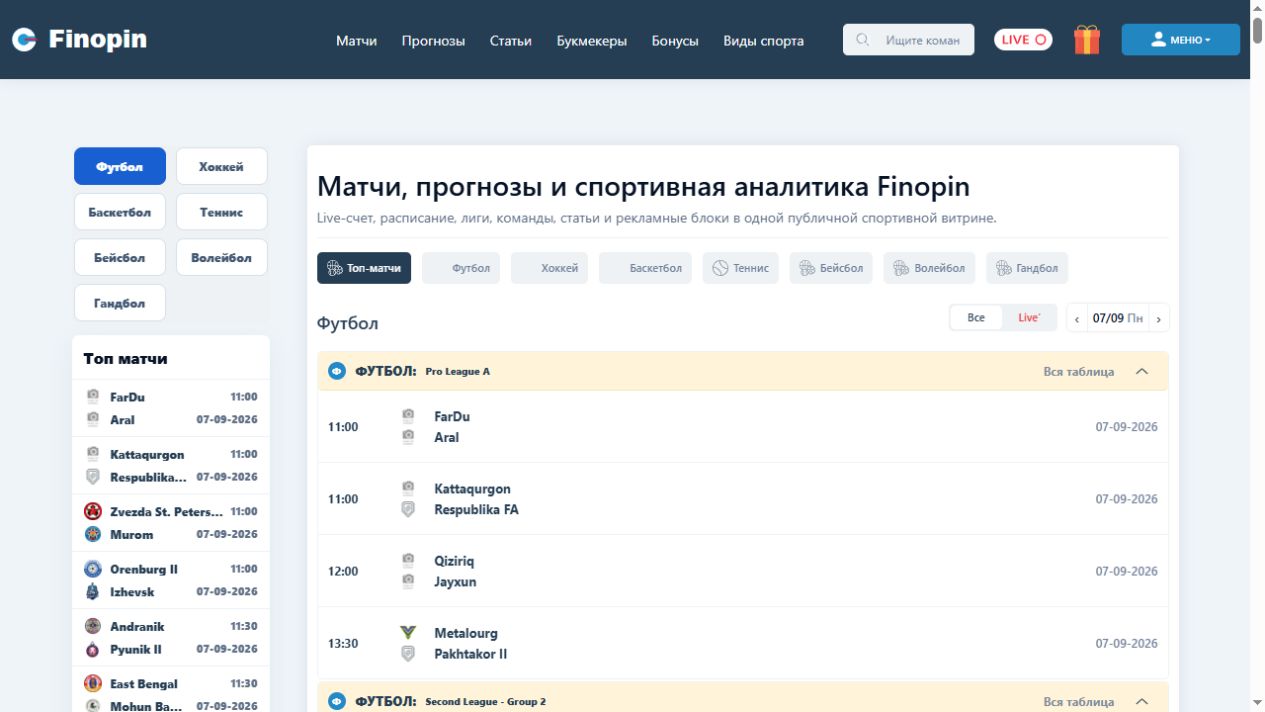Open Вся таблица for Pro League A

coord(1078,371)
